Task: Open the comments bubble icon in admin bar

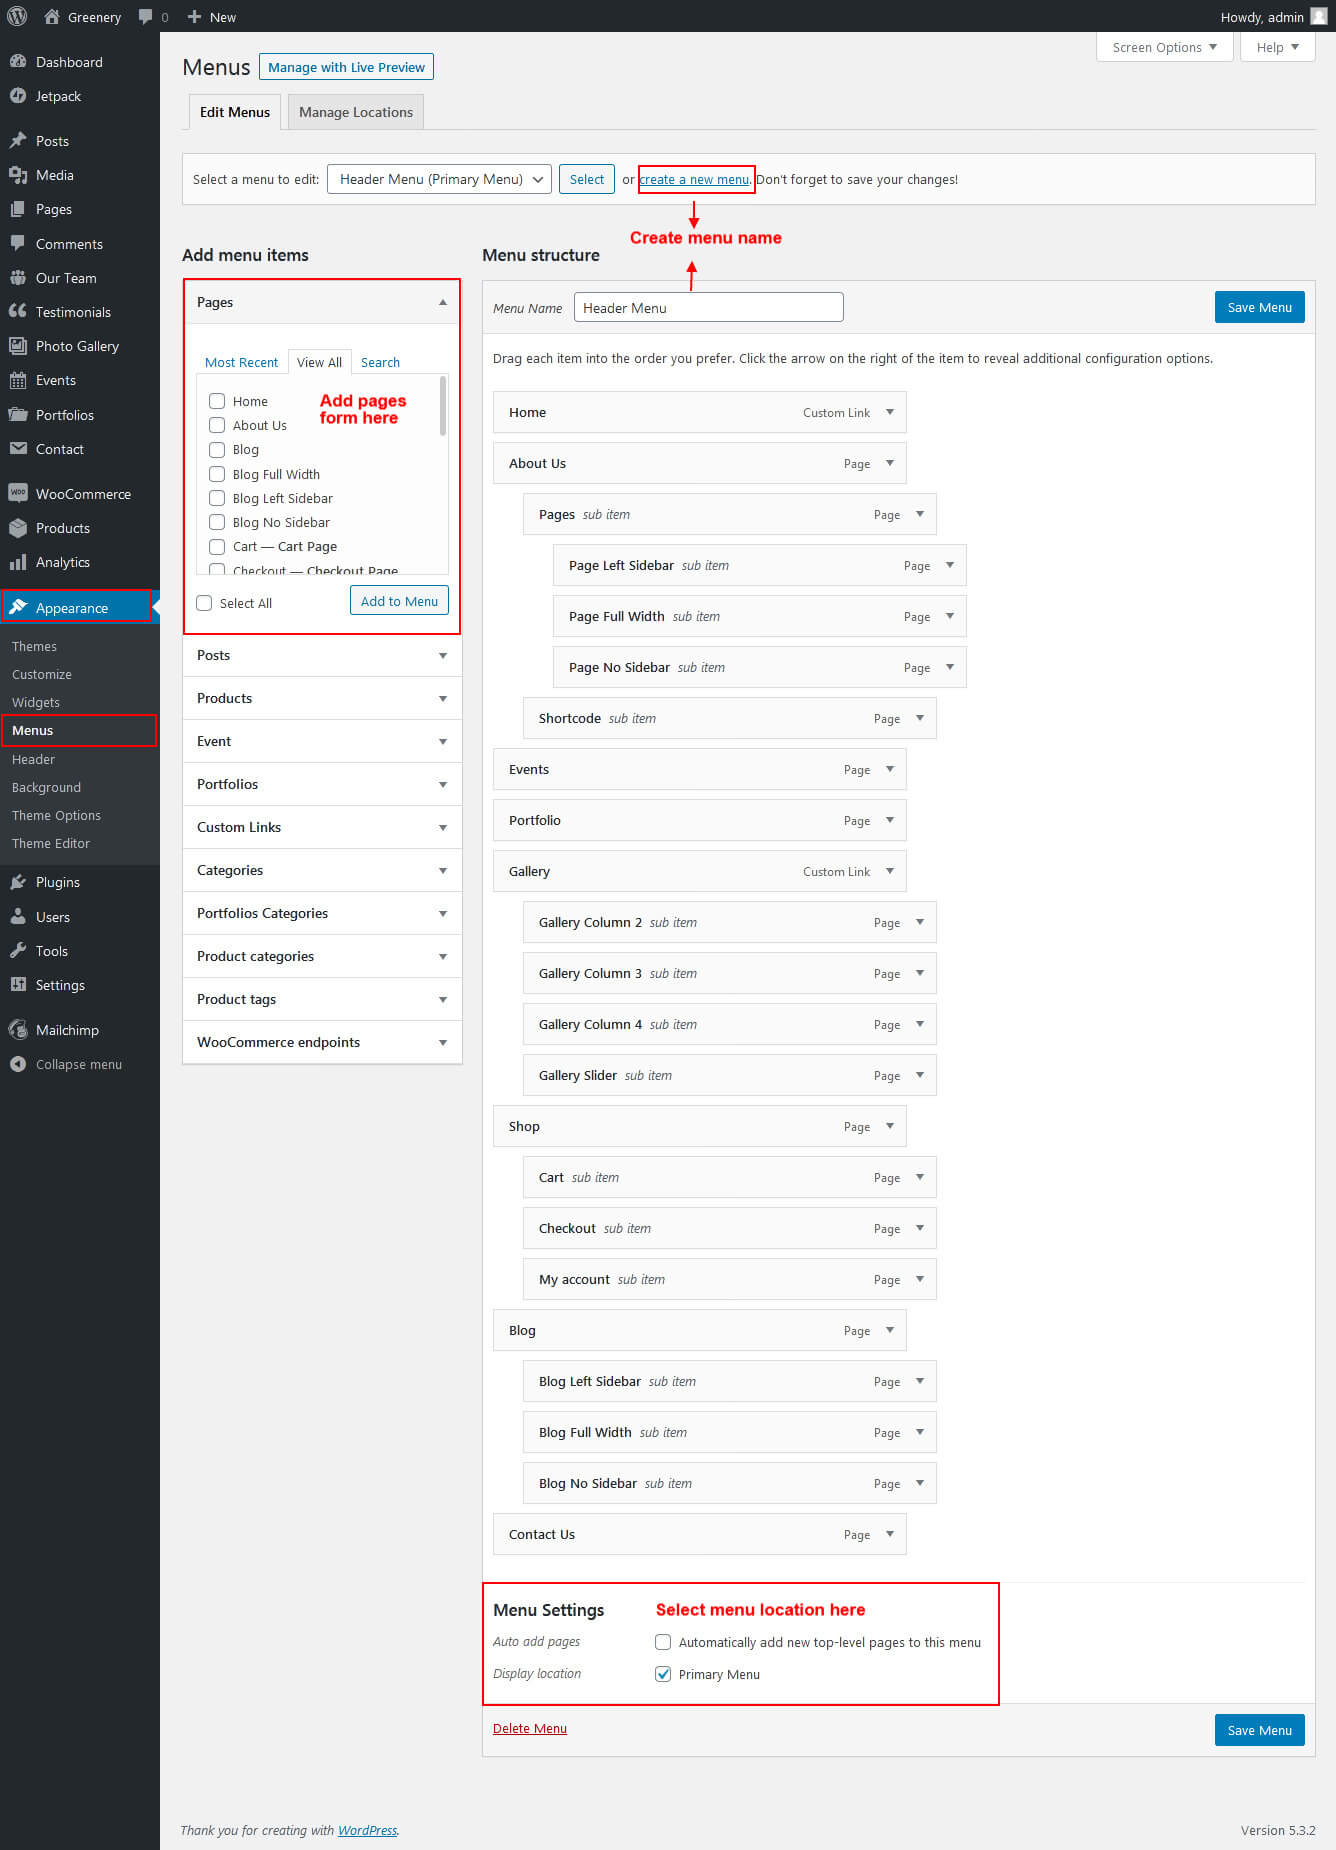Action: (x=146, y=17)
